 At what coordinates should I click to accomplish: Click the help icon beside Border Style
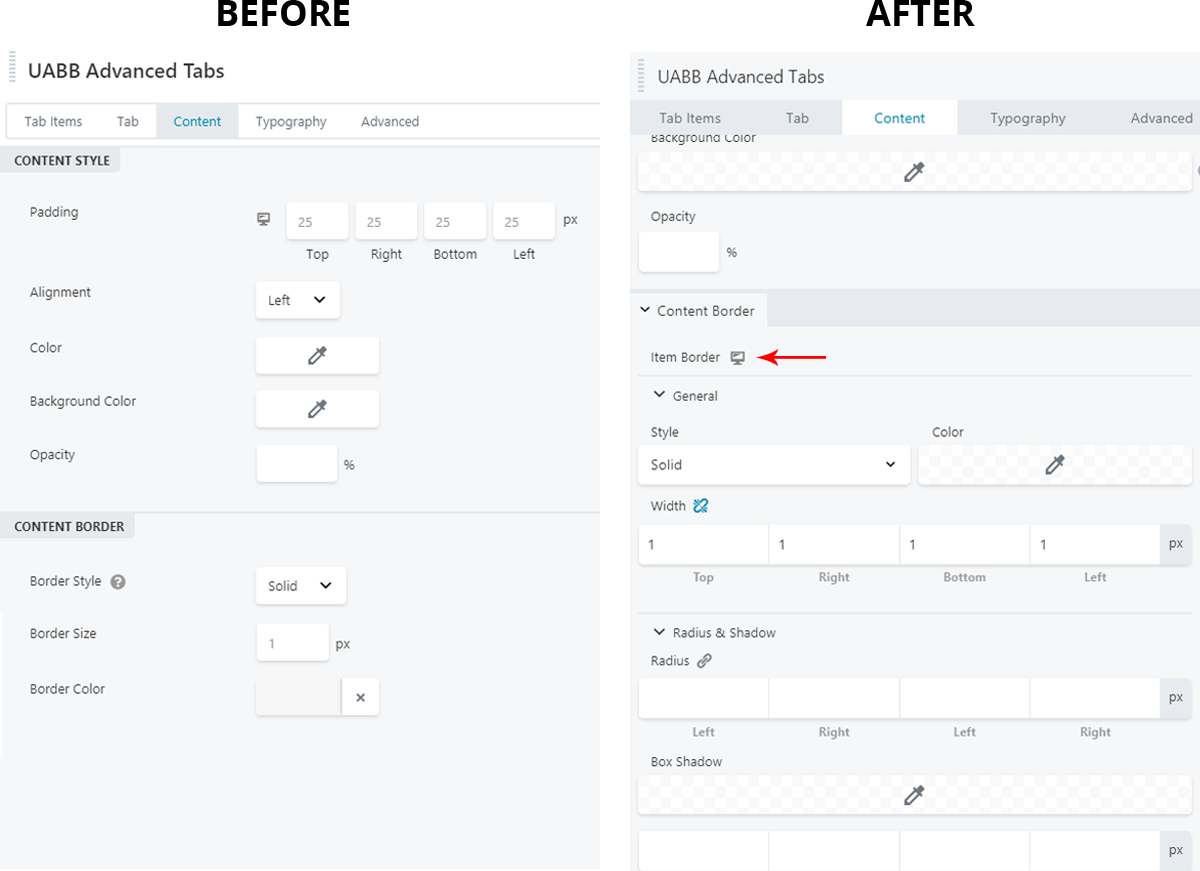[x=118, y=582]
